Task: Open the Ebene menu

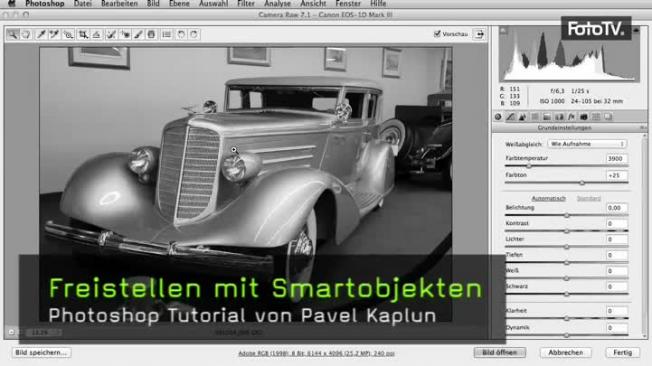Action: click(x=179, y=3)
